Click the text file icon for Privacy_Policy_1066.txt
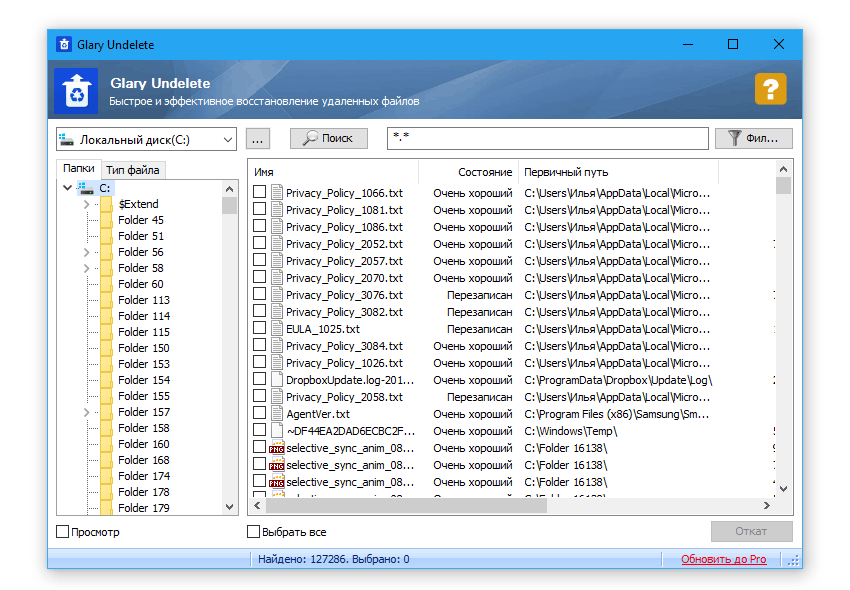 click(x=277, y=193)
